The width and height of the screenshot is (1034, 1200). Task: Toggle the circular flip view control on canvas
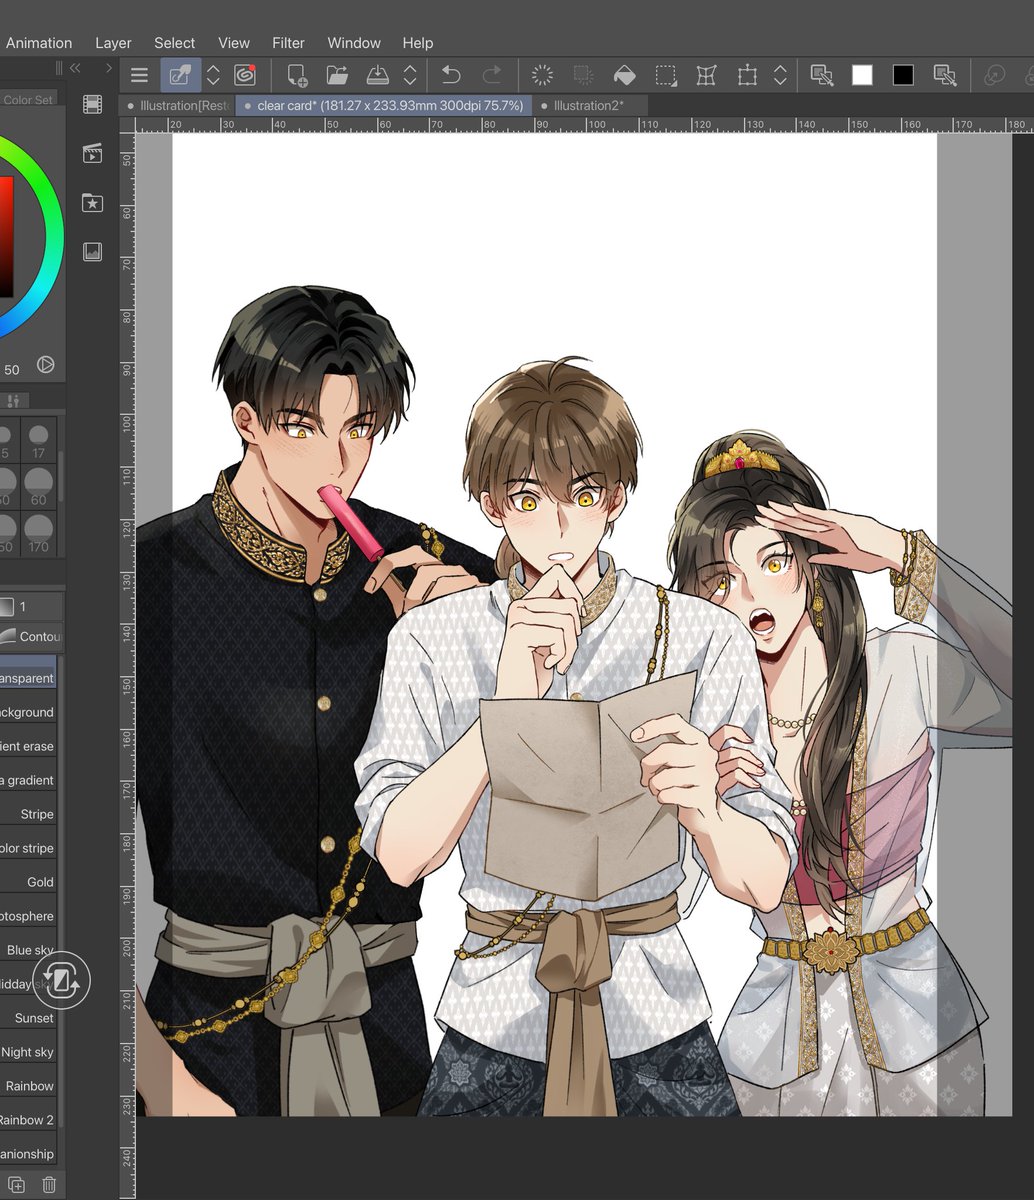pyautogui.click(x=63, y=982)
